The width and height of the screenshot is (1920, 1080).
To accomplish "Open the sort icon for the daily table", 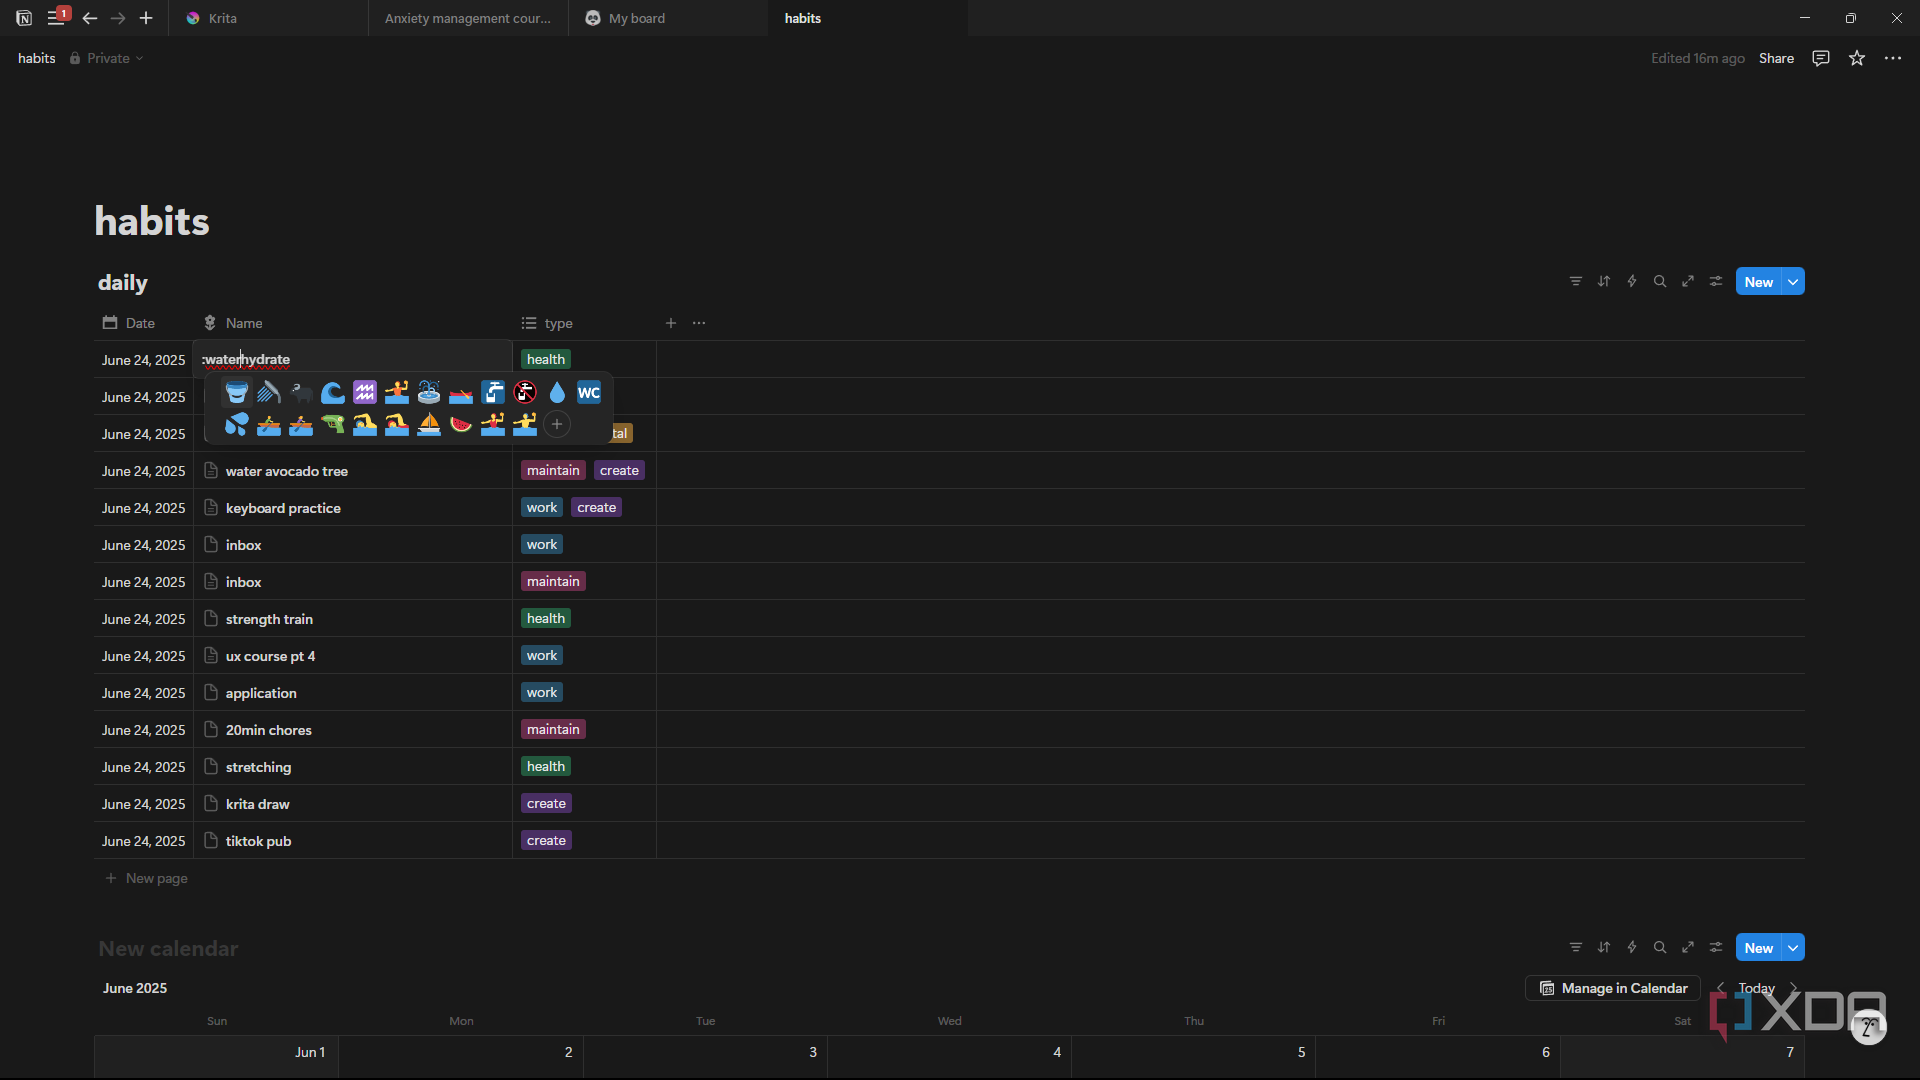I will click(1604, 282).
